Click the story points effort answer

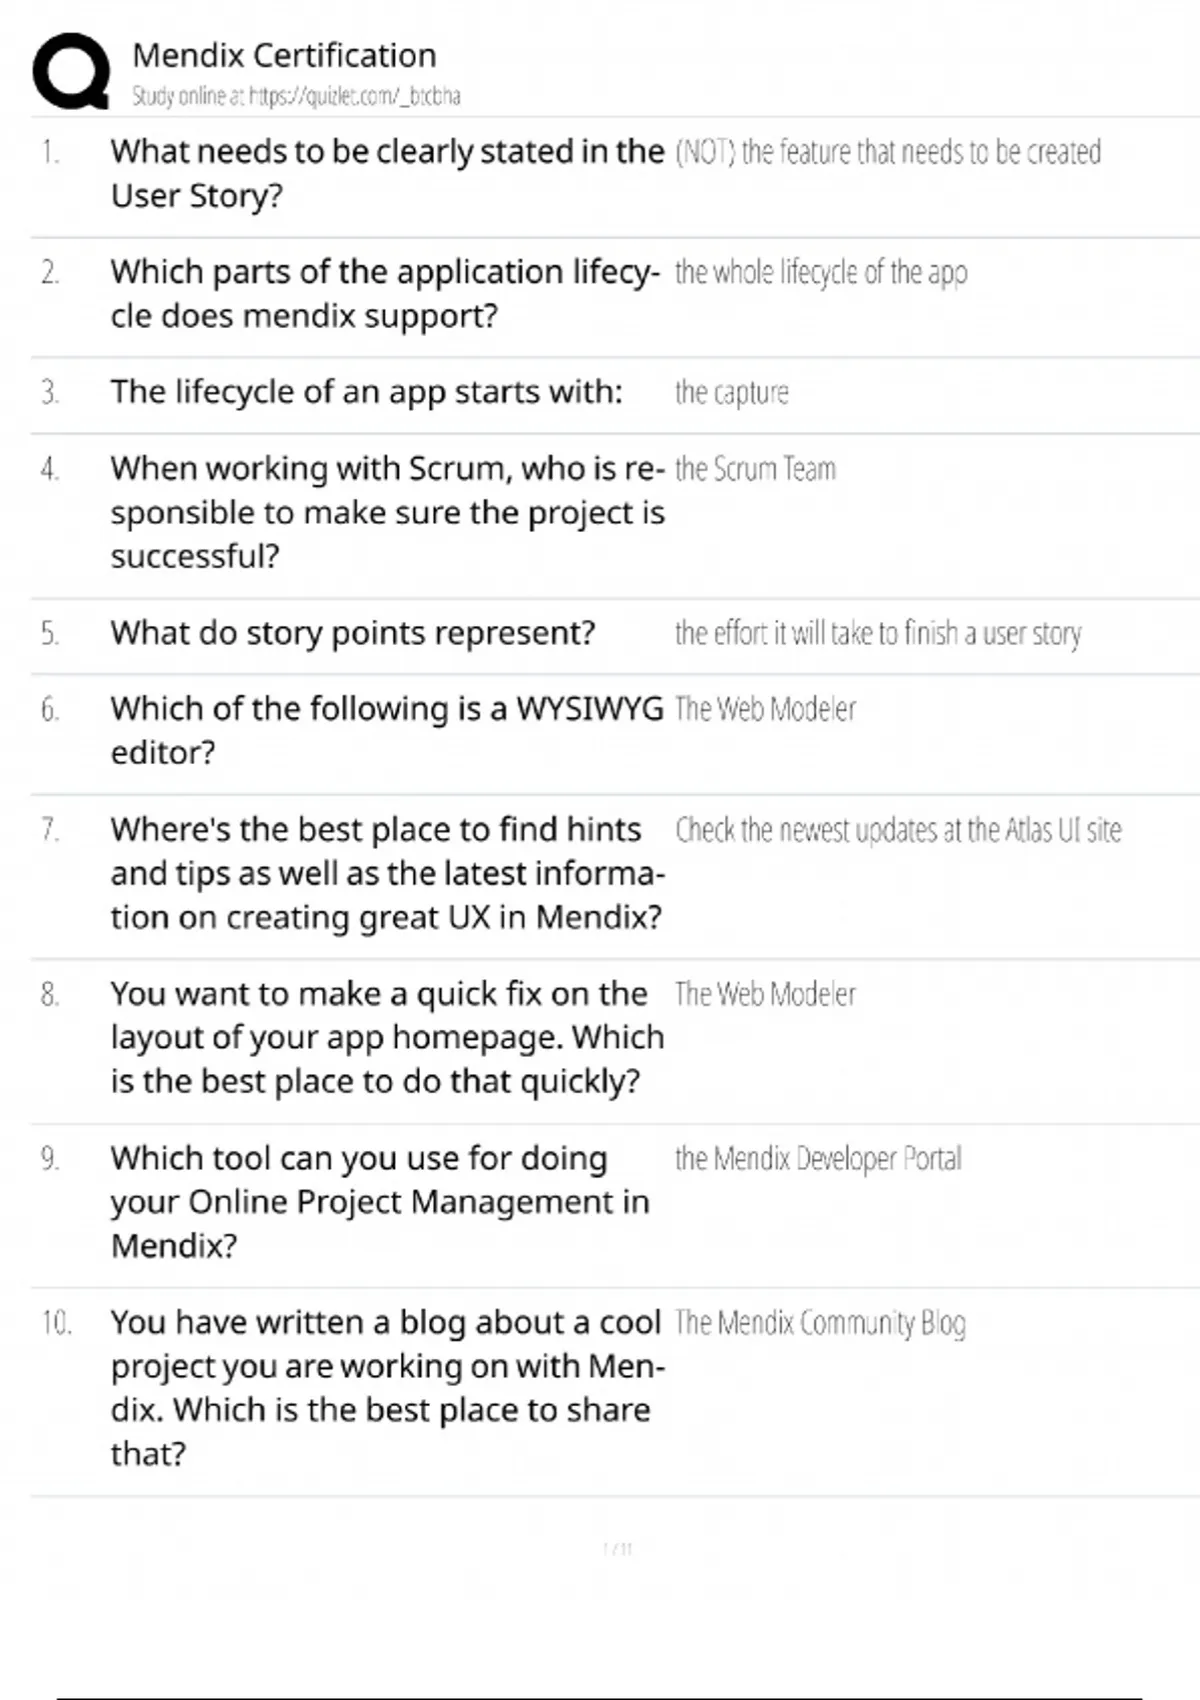877,634
